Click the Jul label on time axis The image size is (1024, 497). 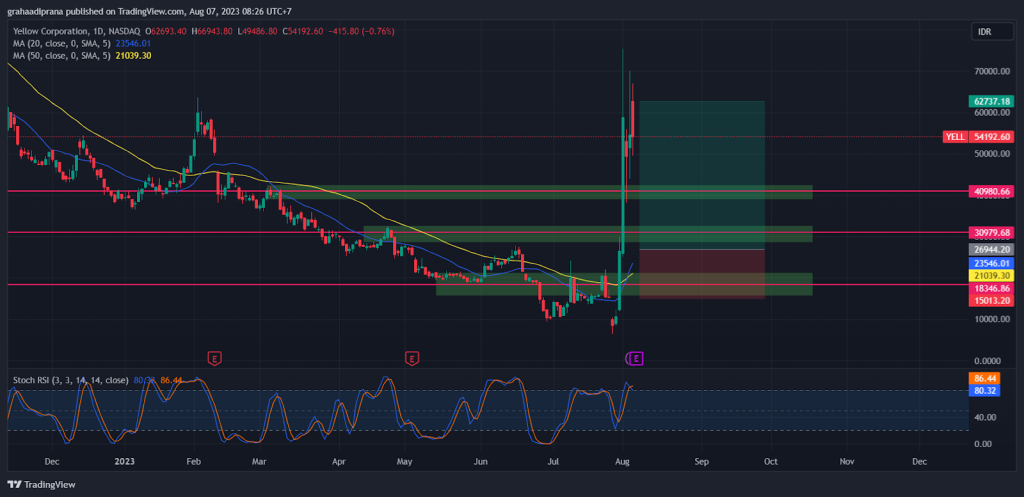point(554,461)
